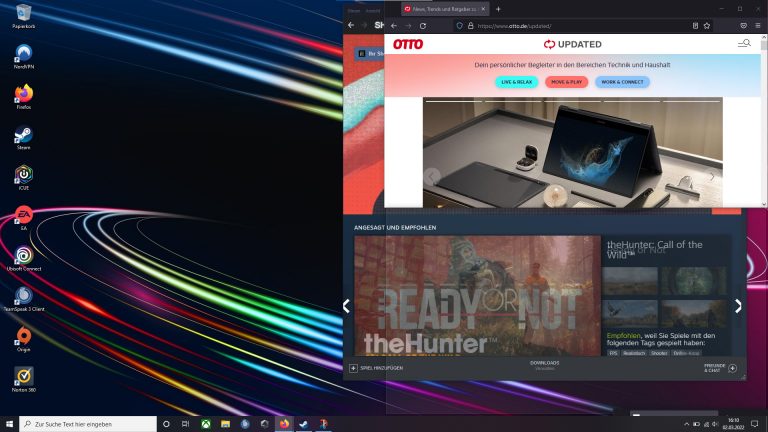Screen dimensions: 768x432
Task: Open Ubisoft Connect desktop shortcut
Action: 23,257
